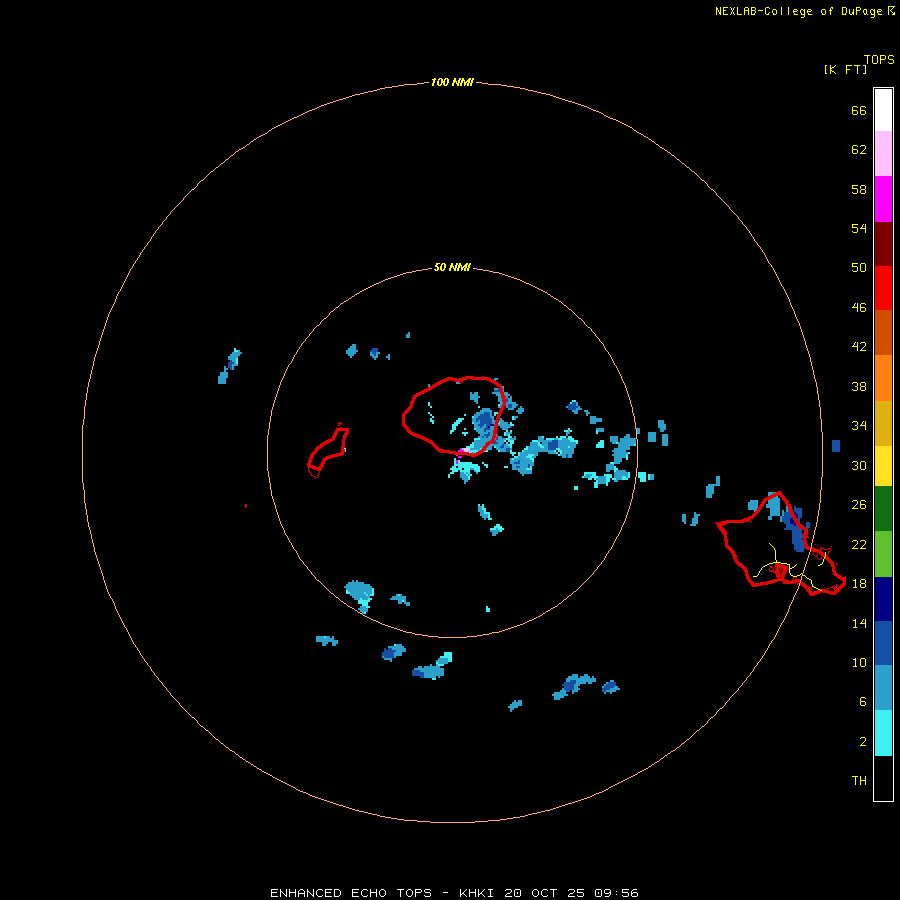Image resolution: width=900 pixels, height=900 pixels.
Task: Click the magenta 58 kft legend swatch
Action: tap(883, 199)
